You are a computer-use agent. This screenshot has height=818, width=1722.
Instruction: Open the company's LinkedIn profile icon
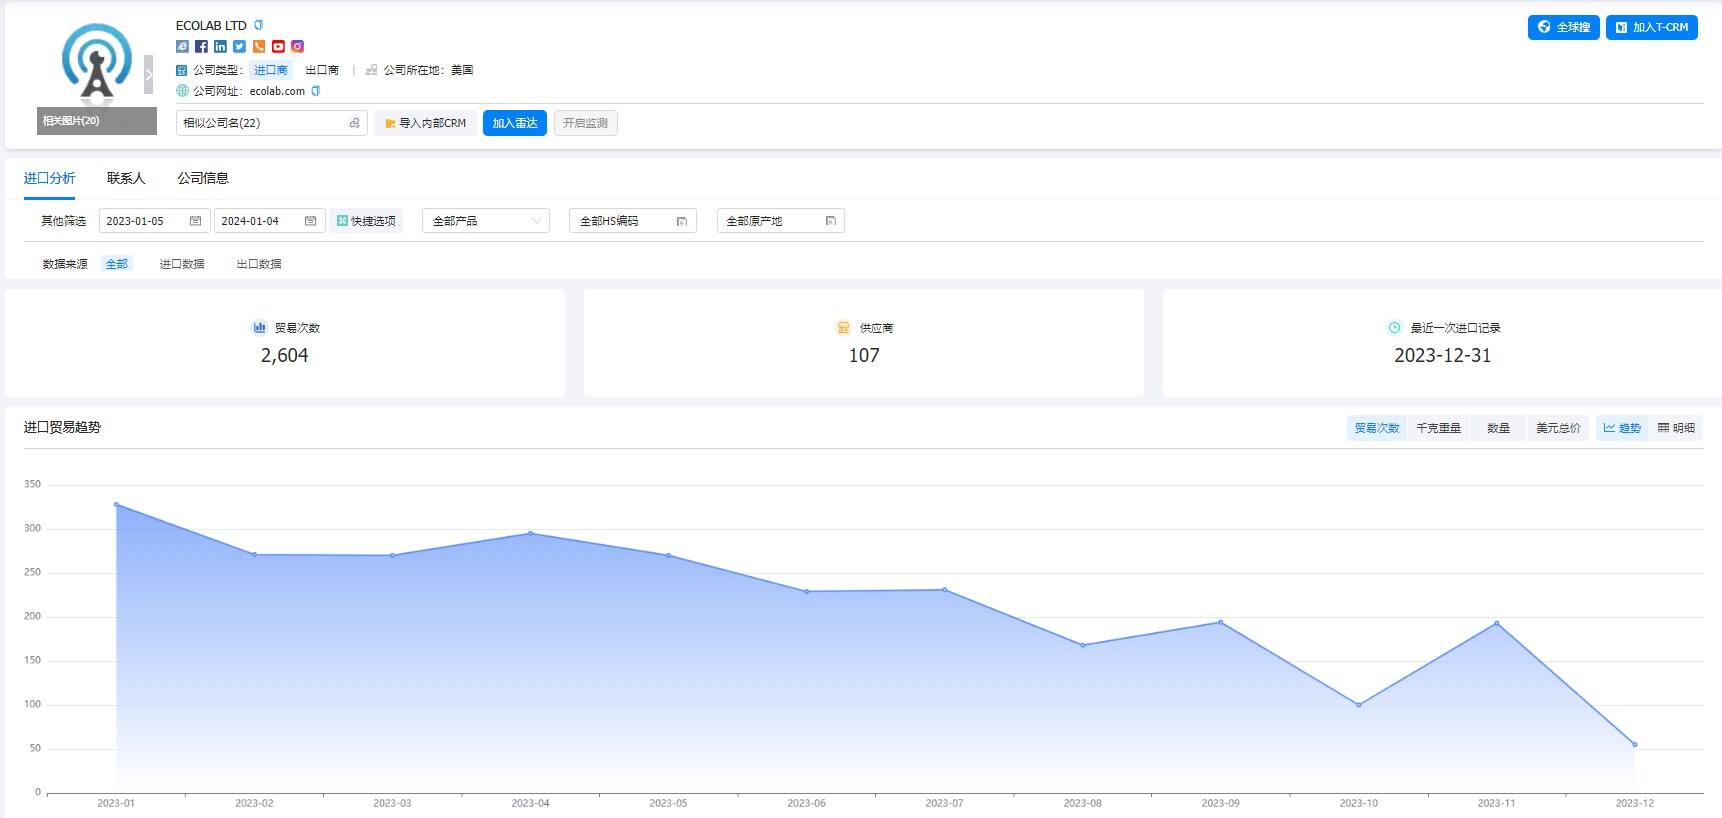[220, 46]
